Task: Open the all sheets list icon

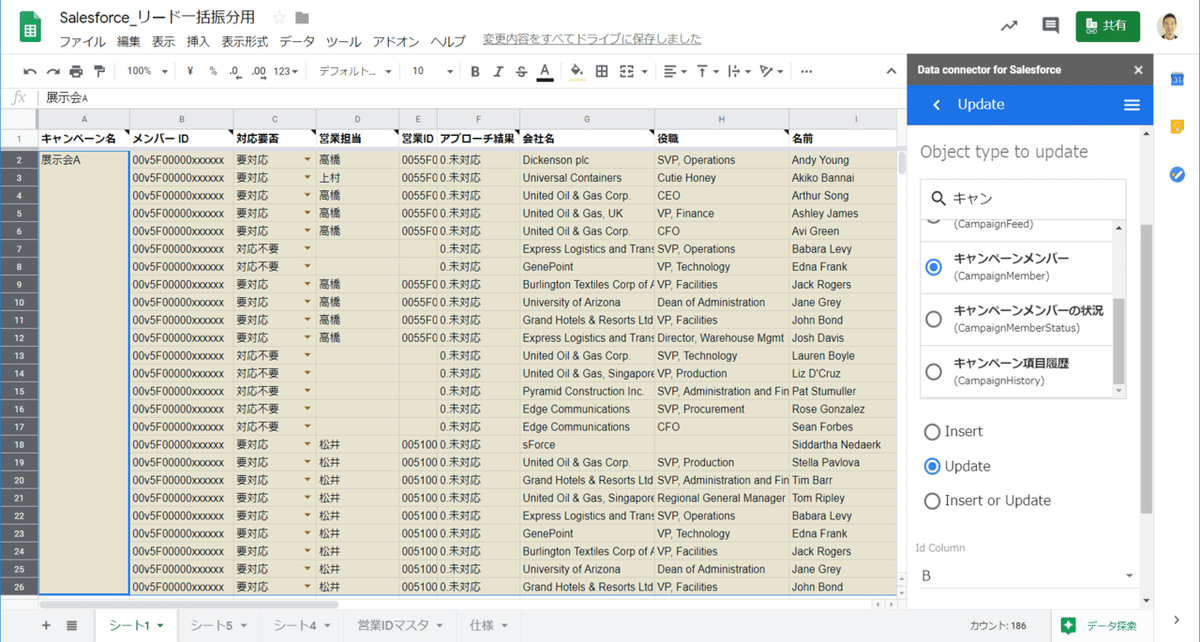Action: tap(72, 625)
